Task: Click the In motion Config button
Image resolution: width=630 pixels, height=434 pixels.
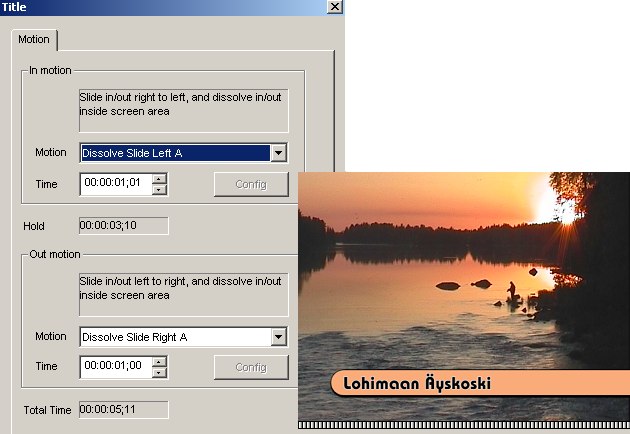Action: [x=251, y=184]
